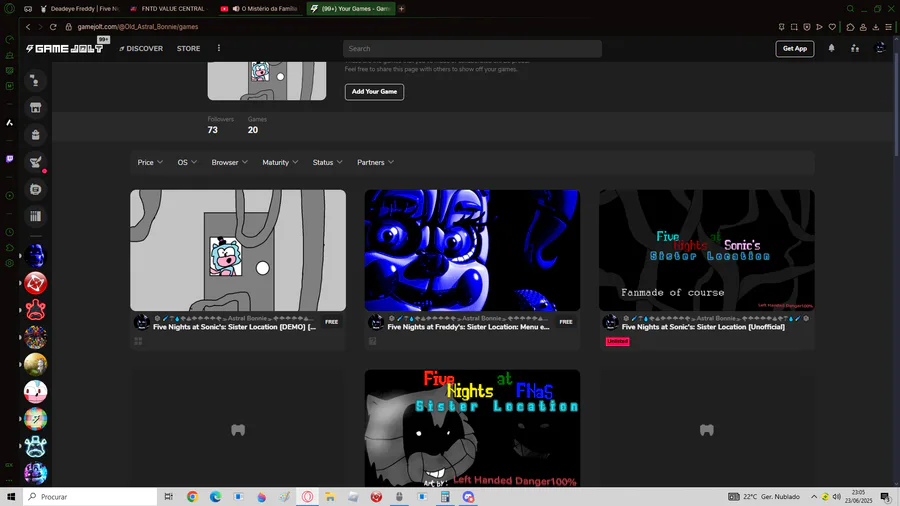The height and width of the screenshot is (506, 900).
Task: Open browser downloads icon
Action: [876, 27]
